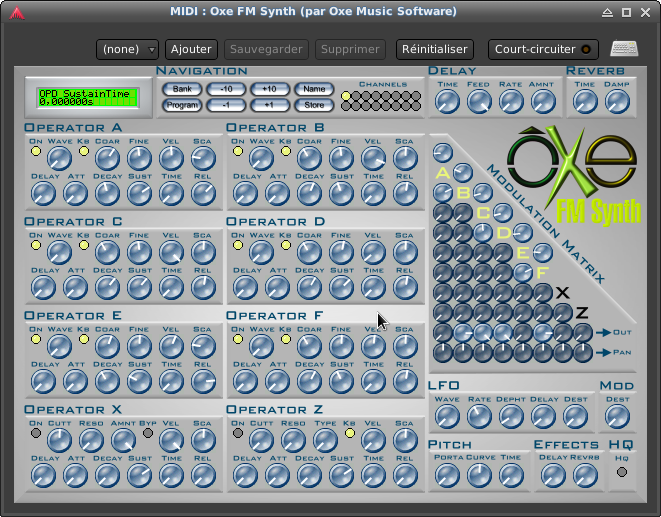Viewport: 661px width, 517px height.
Task: Click the Ajouter button
Action: (x=191, y=49)
